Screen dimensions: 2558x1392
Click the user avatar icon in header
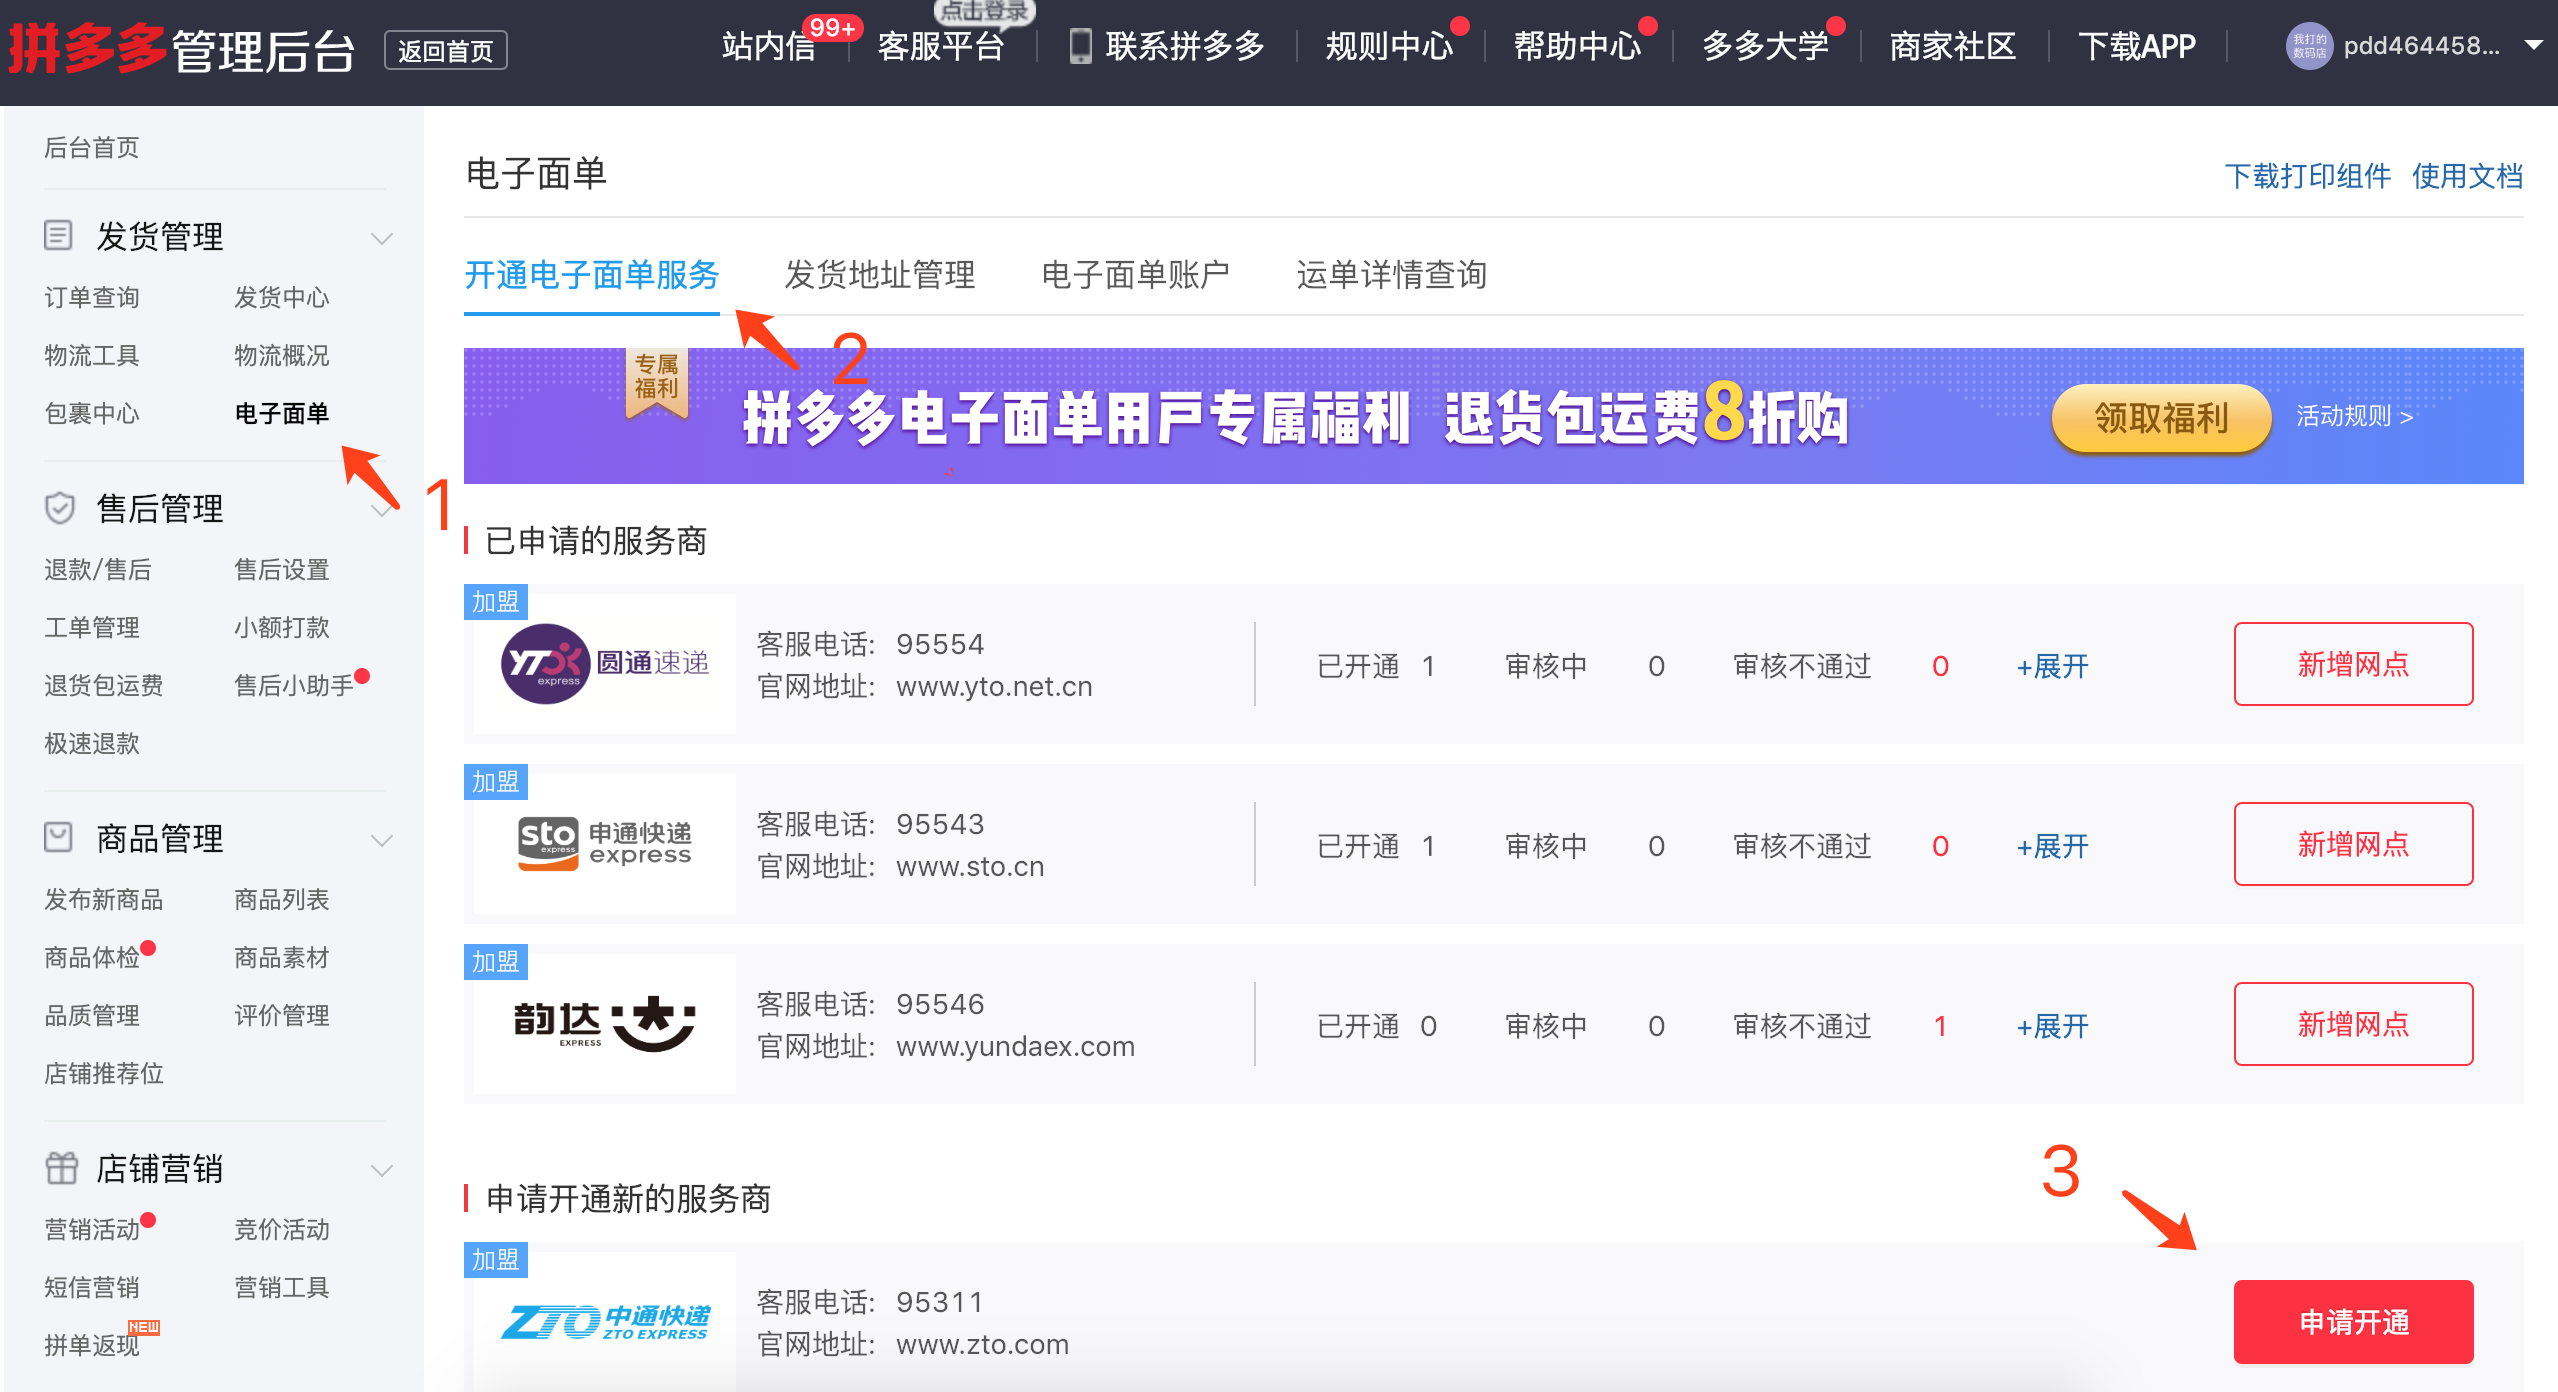pyautogui.click(x=2309, y=46)
